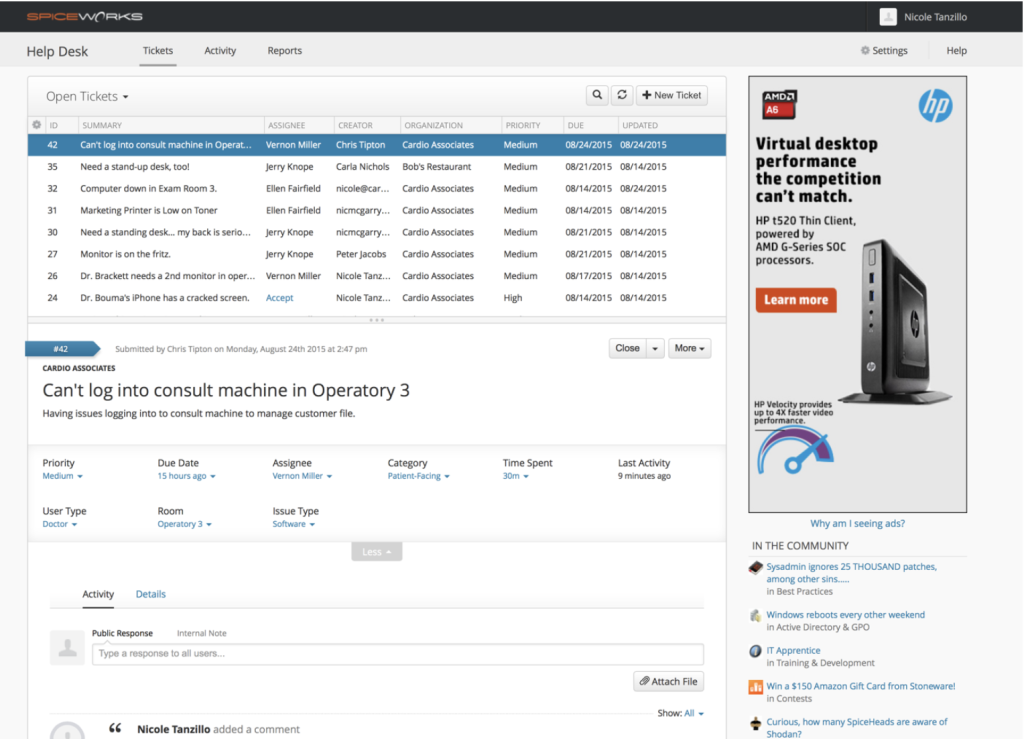Click the response text input field
The height and width of the screenshot is (739, 1024).
(x=397, y=654)
